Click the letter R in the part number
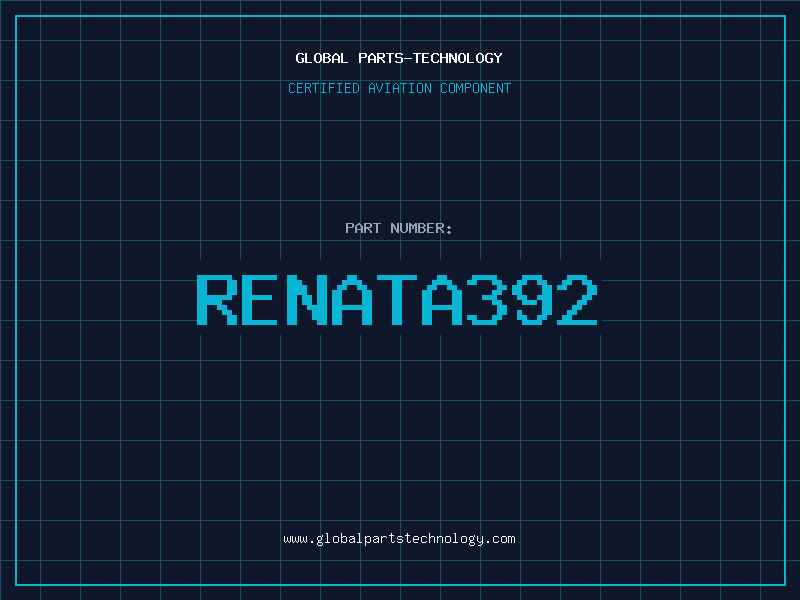This screenshot has height=600, width=800. coord(216,299)
